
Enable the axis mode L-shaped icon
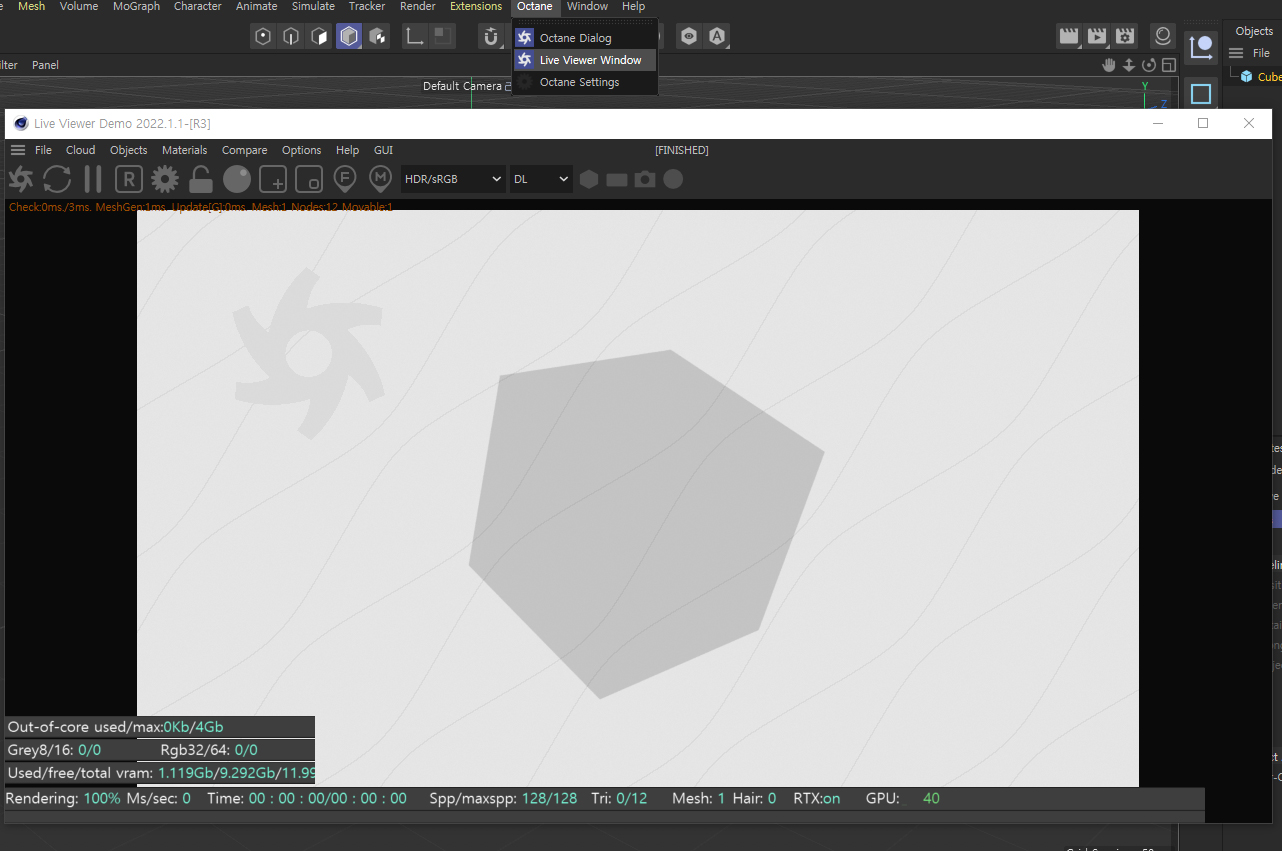pos(414,37)
